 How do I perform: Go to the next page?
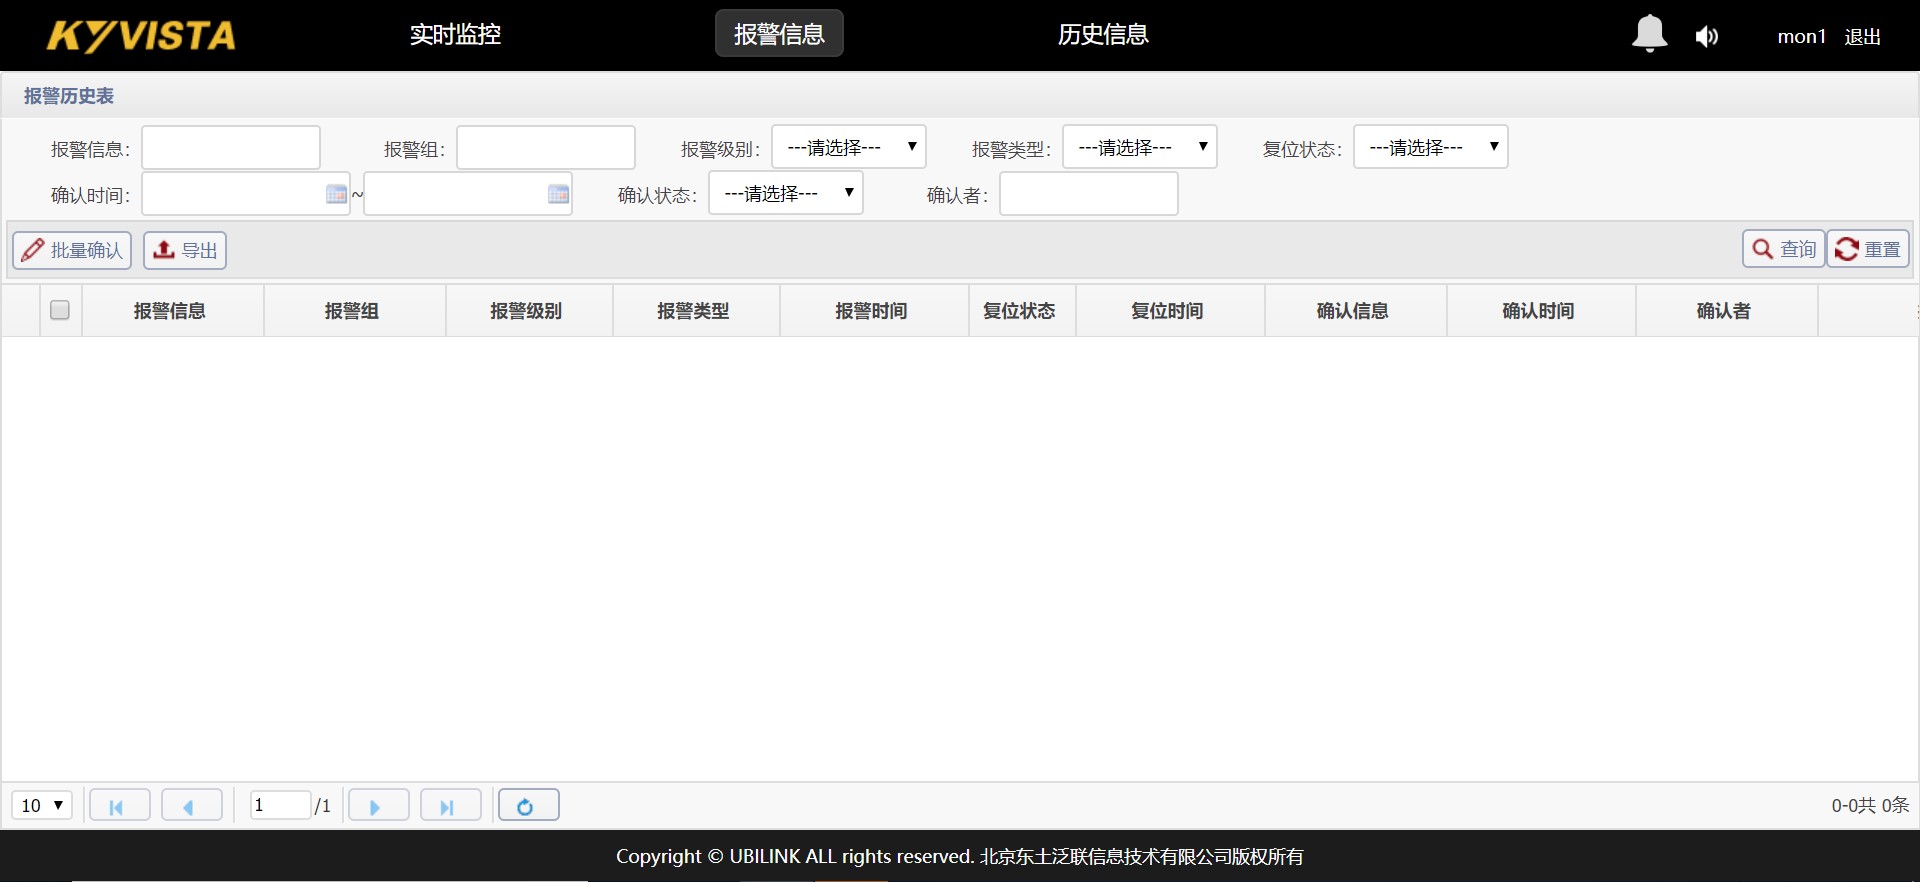click(x=378, y=806)
